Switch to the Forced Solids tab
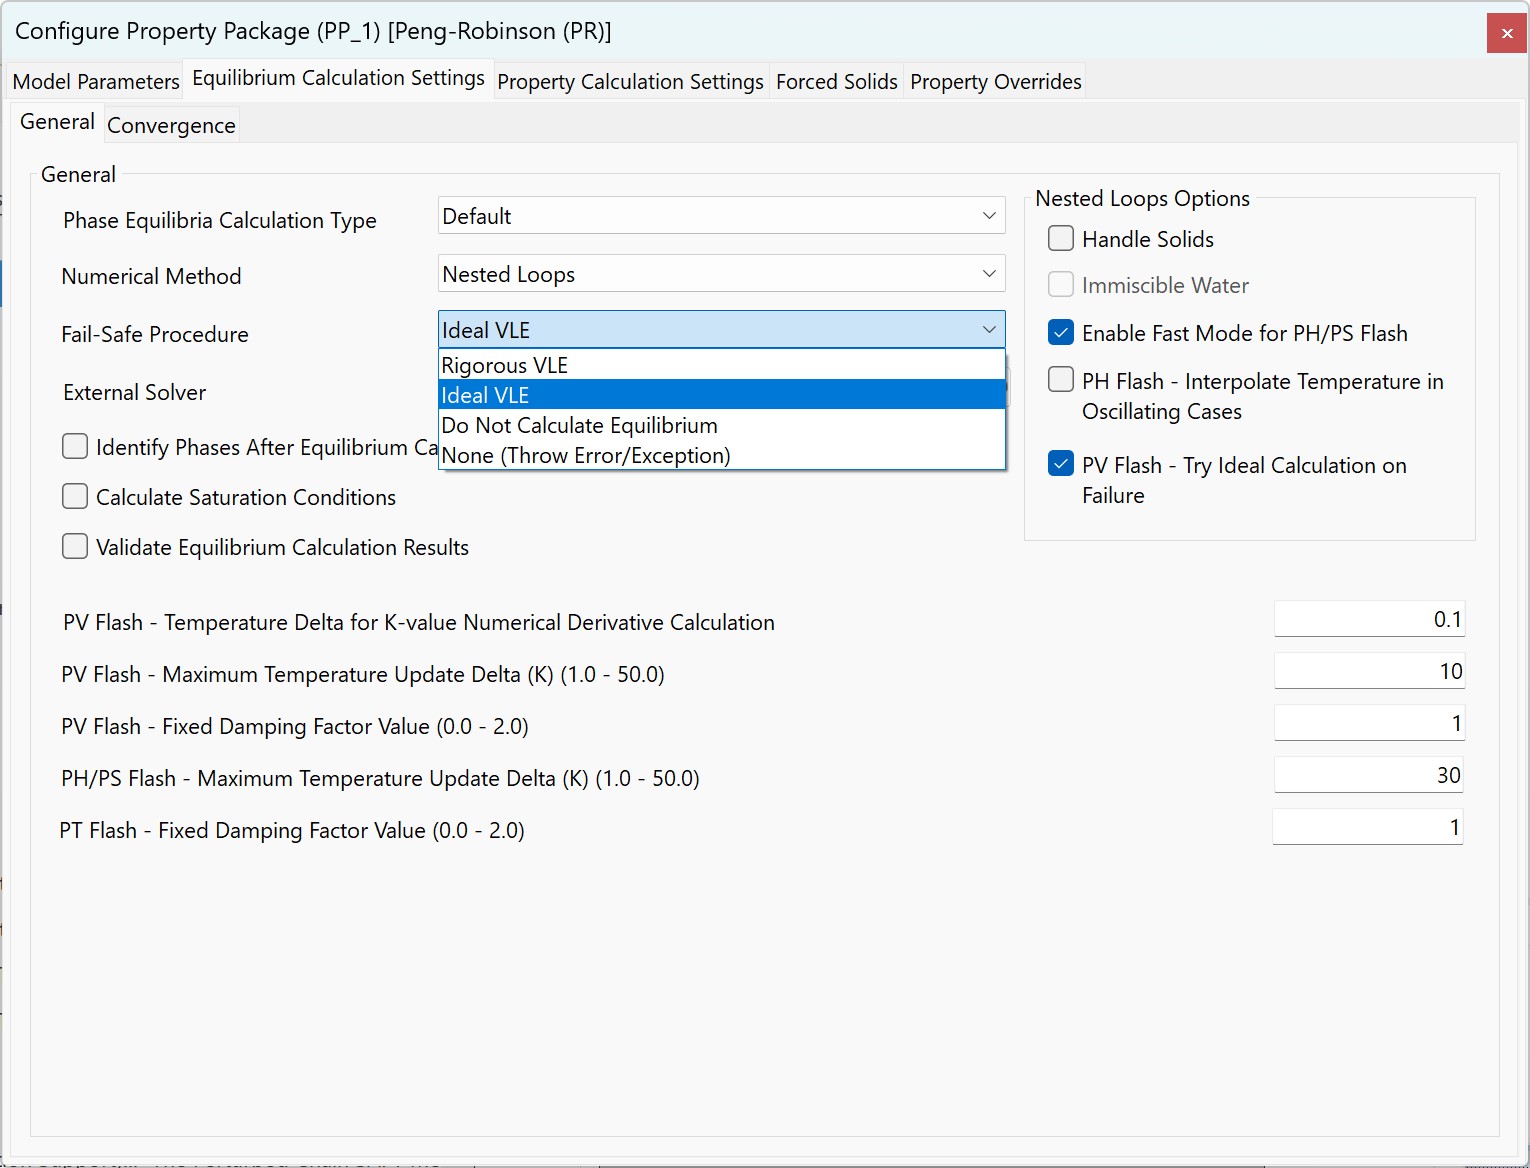The height and width of the screenshot is (1168, 1530). [x=836, y=81]
